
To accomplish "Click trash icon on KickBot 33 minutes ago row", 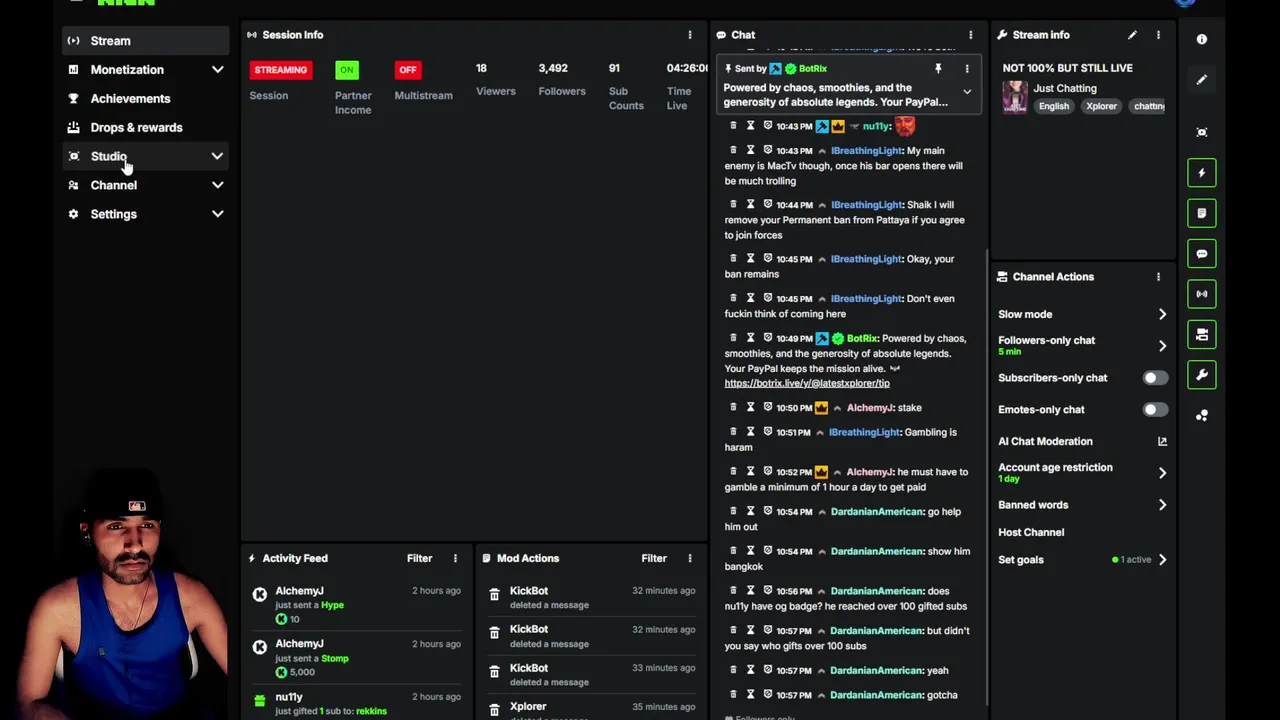I will tap(494, 672).
